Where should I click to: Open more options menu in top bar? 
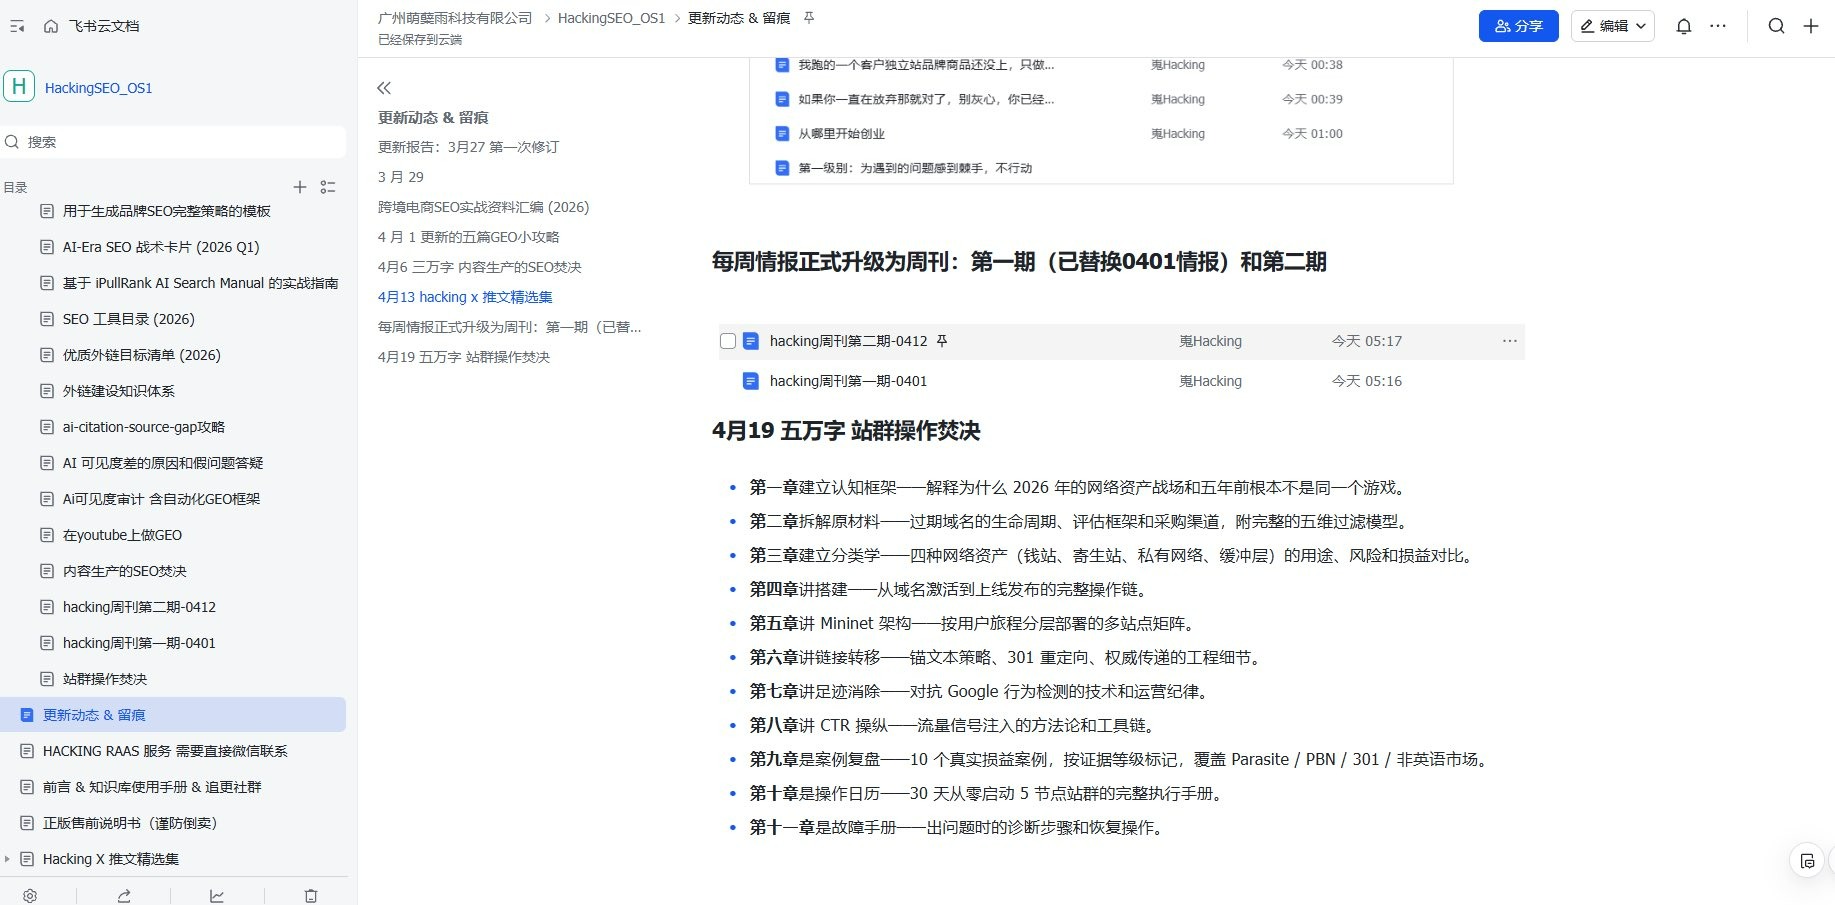[1718, 26]
